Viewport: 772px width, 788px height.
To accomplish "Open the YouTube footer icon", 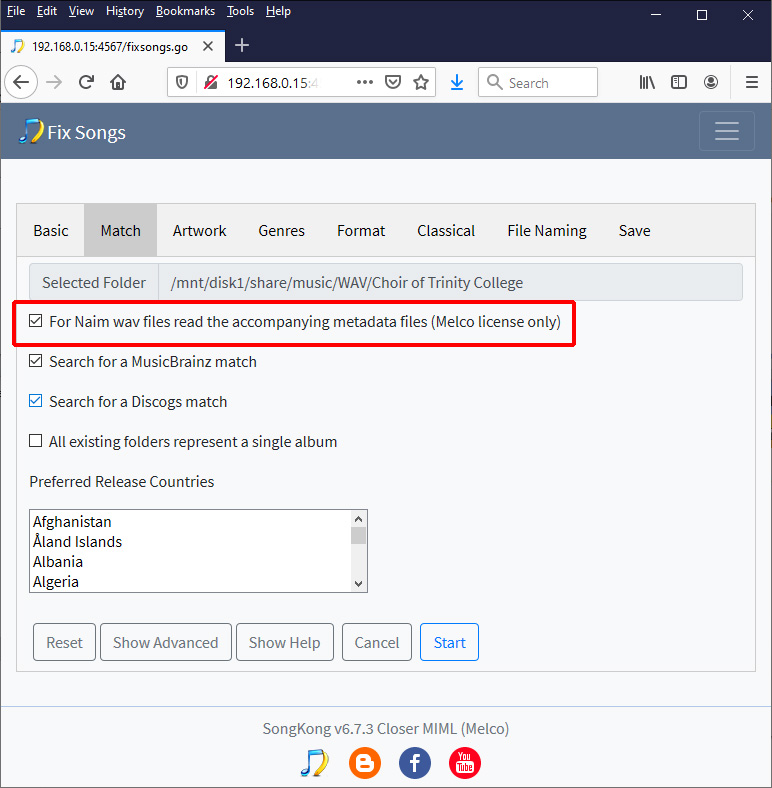I will (x=464, y=763).
